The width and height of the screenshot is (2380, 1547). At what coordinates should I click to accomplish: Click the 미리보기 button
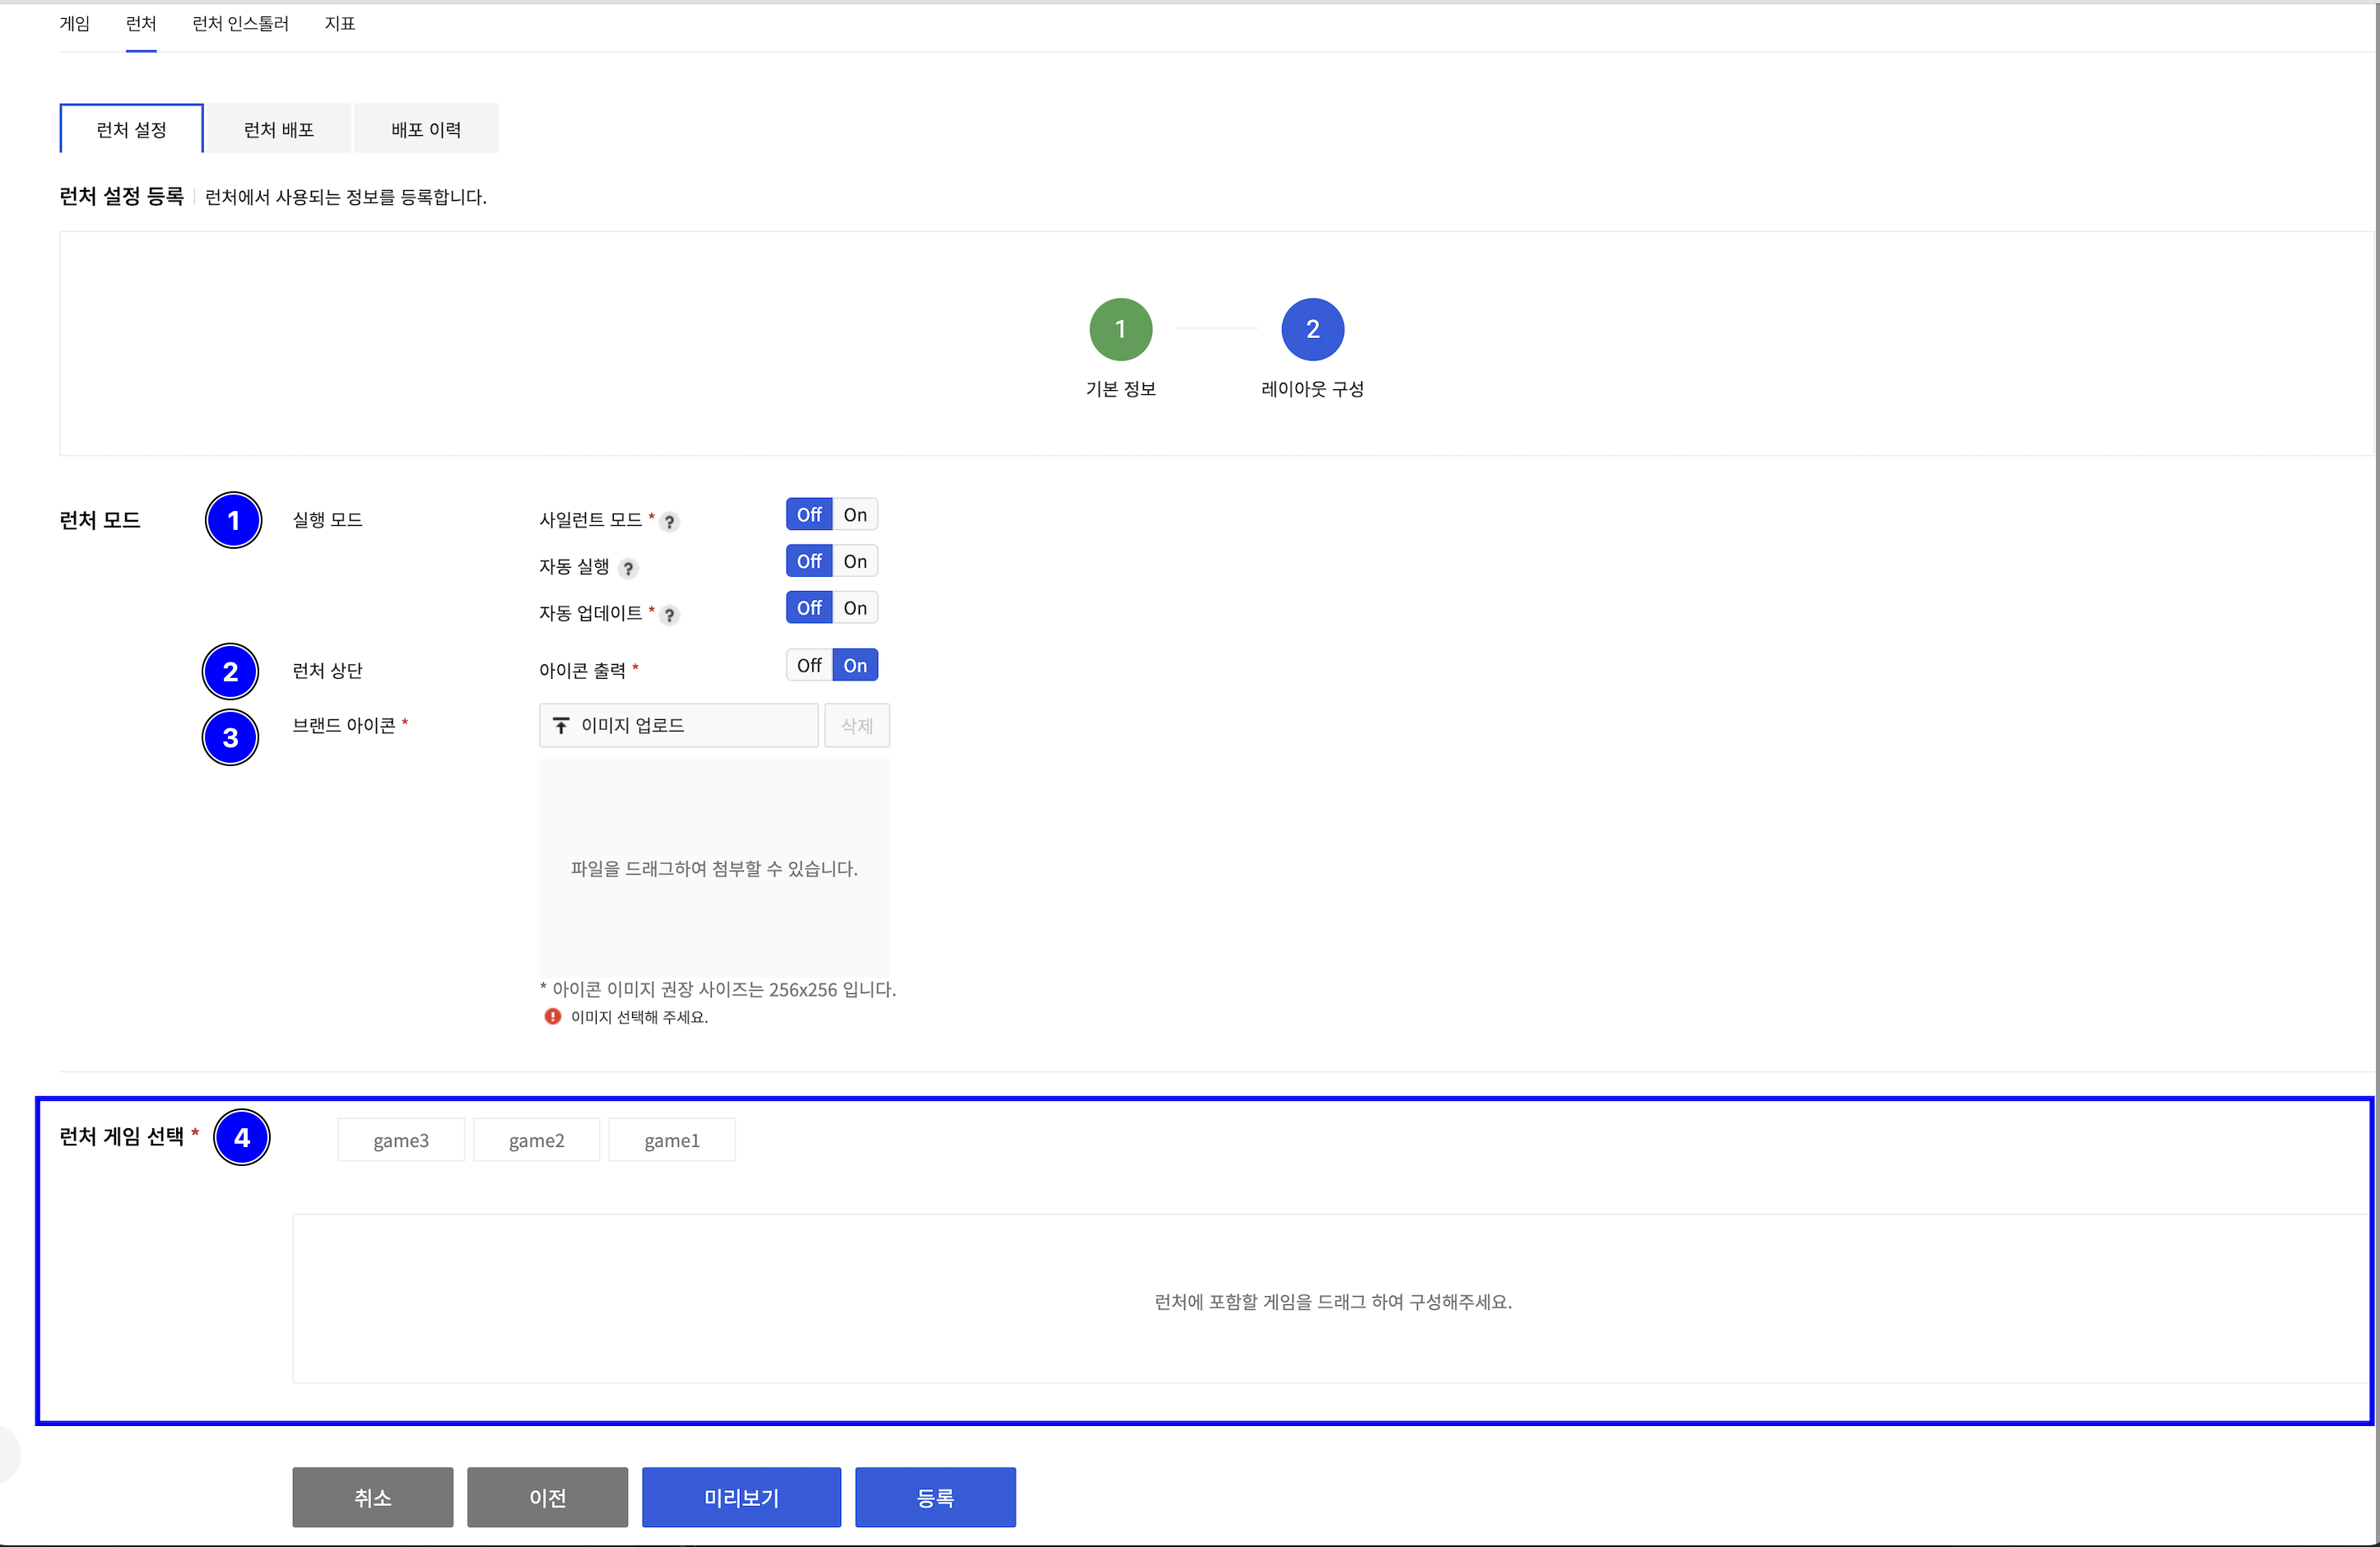tap(741, 1497)
